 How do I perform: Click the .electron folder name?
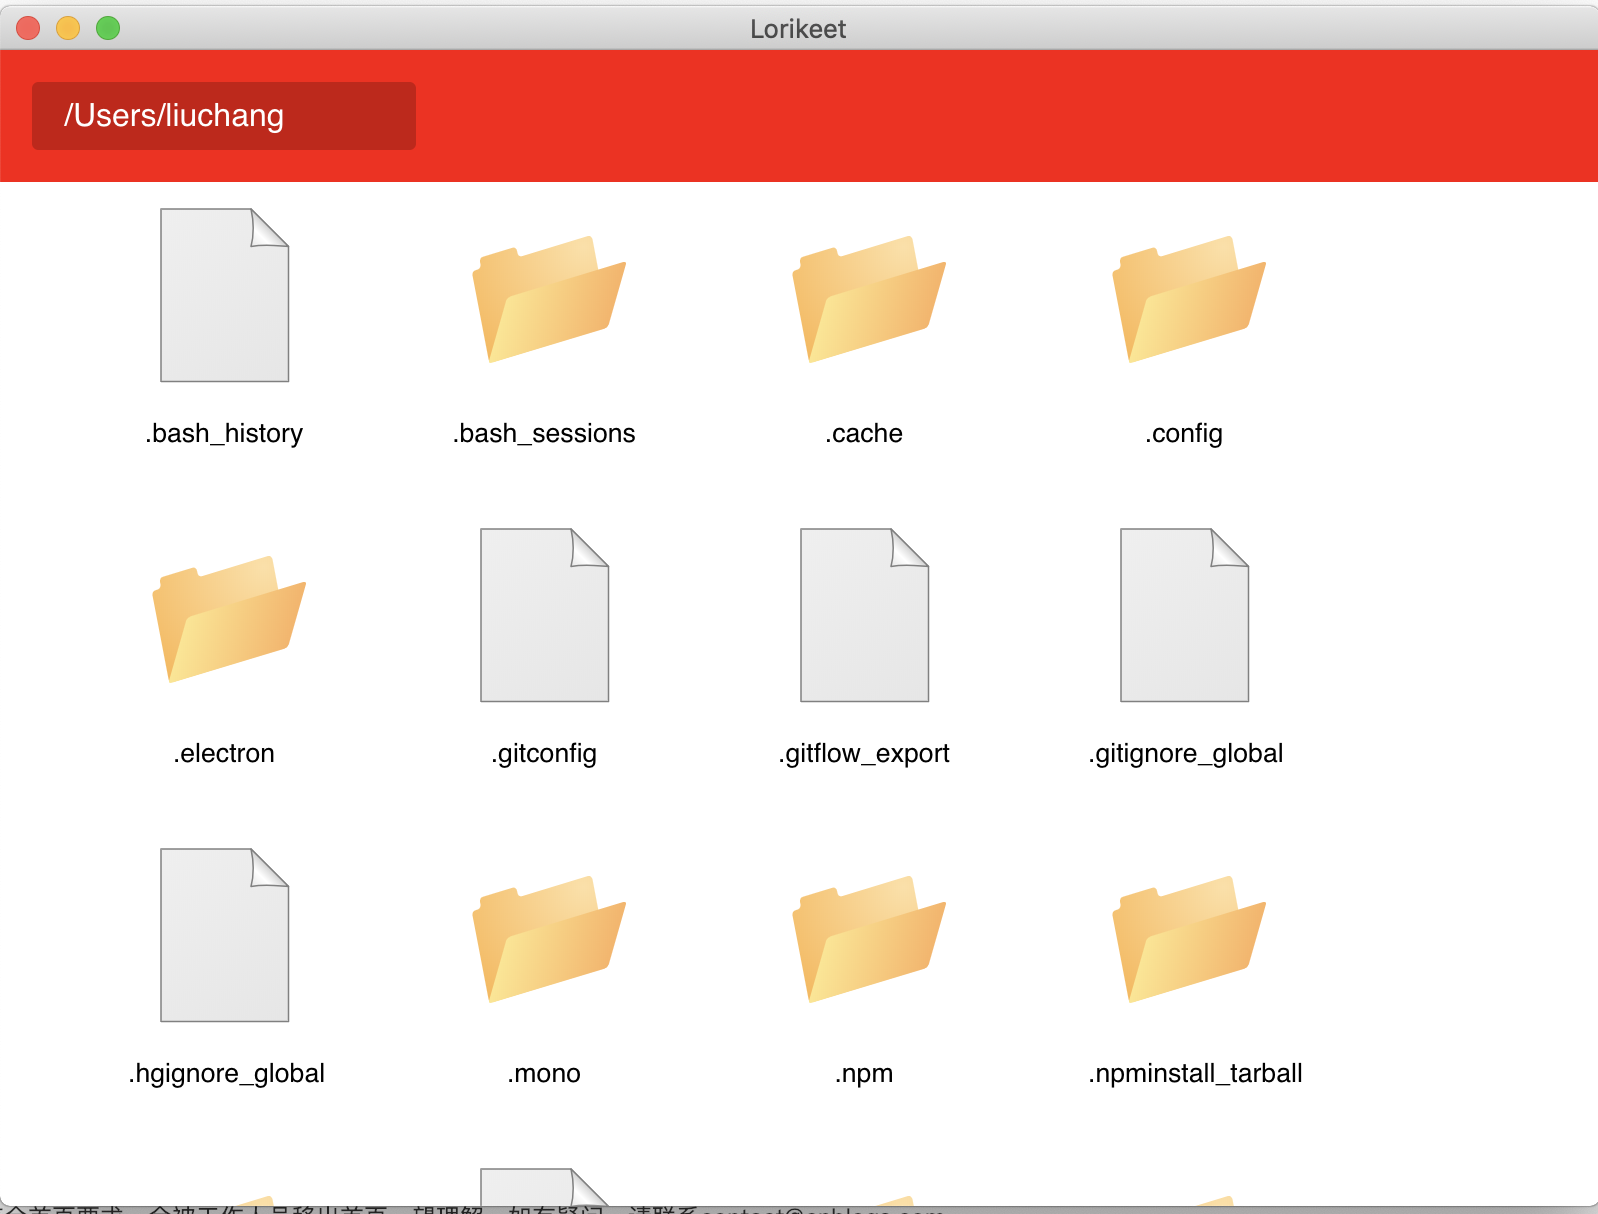coord(224,753)
